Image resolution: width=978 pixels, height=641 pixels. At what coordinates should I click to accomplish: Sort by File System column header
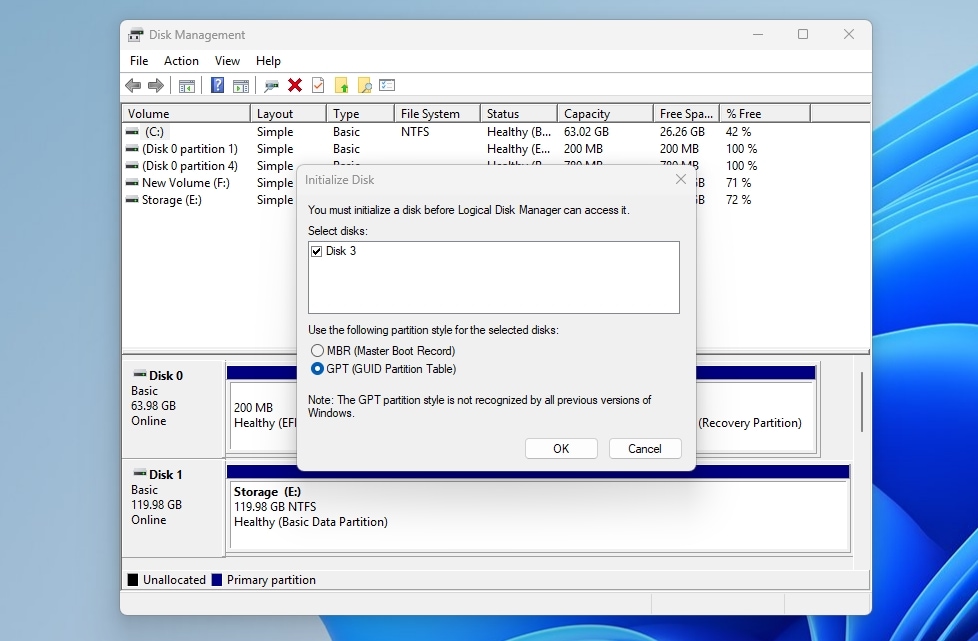point(438,113)
